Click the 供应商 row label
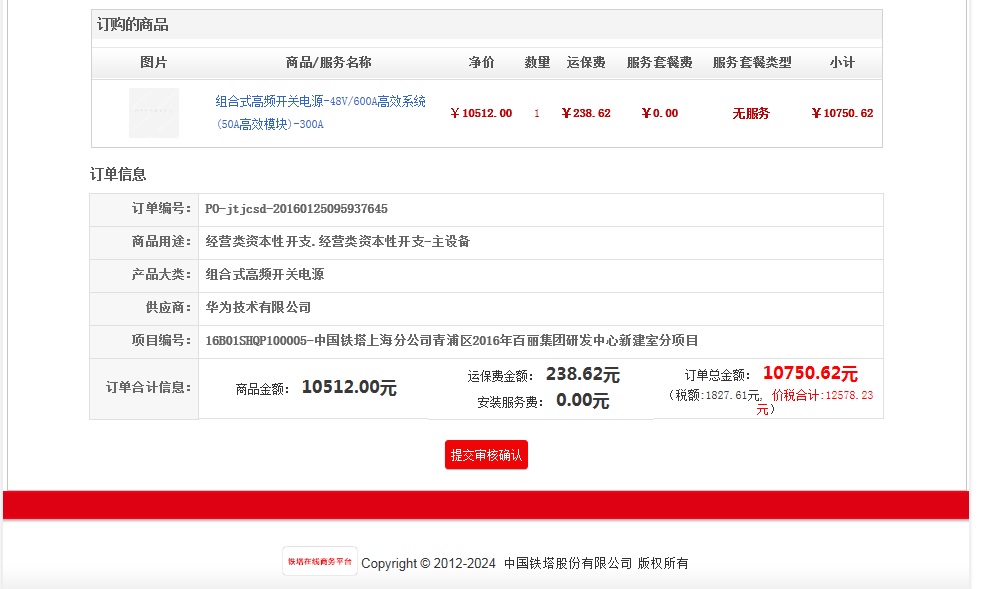Viewport: 981px width, 589px height. (x=168, y=307)
